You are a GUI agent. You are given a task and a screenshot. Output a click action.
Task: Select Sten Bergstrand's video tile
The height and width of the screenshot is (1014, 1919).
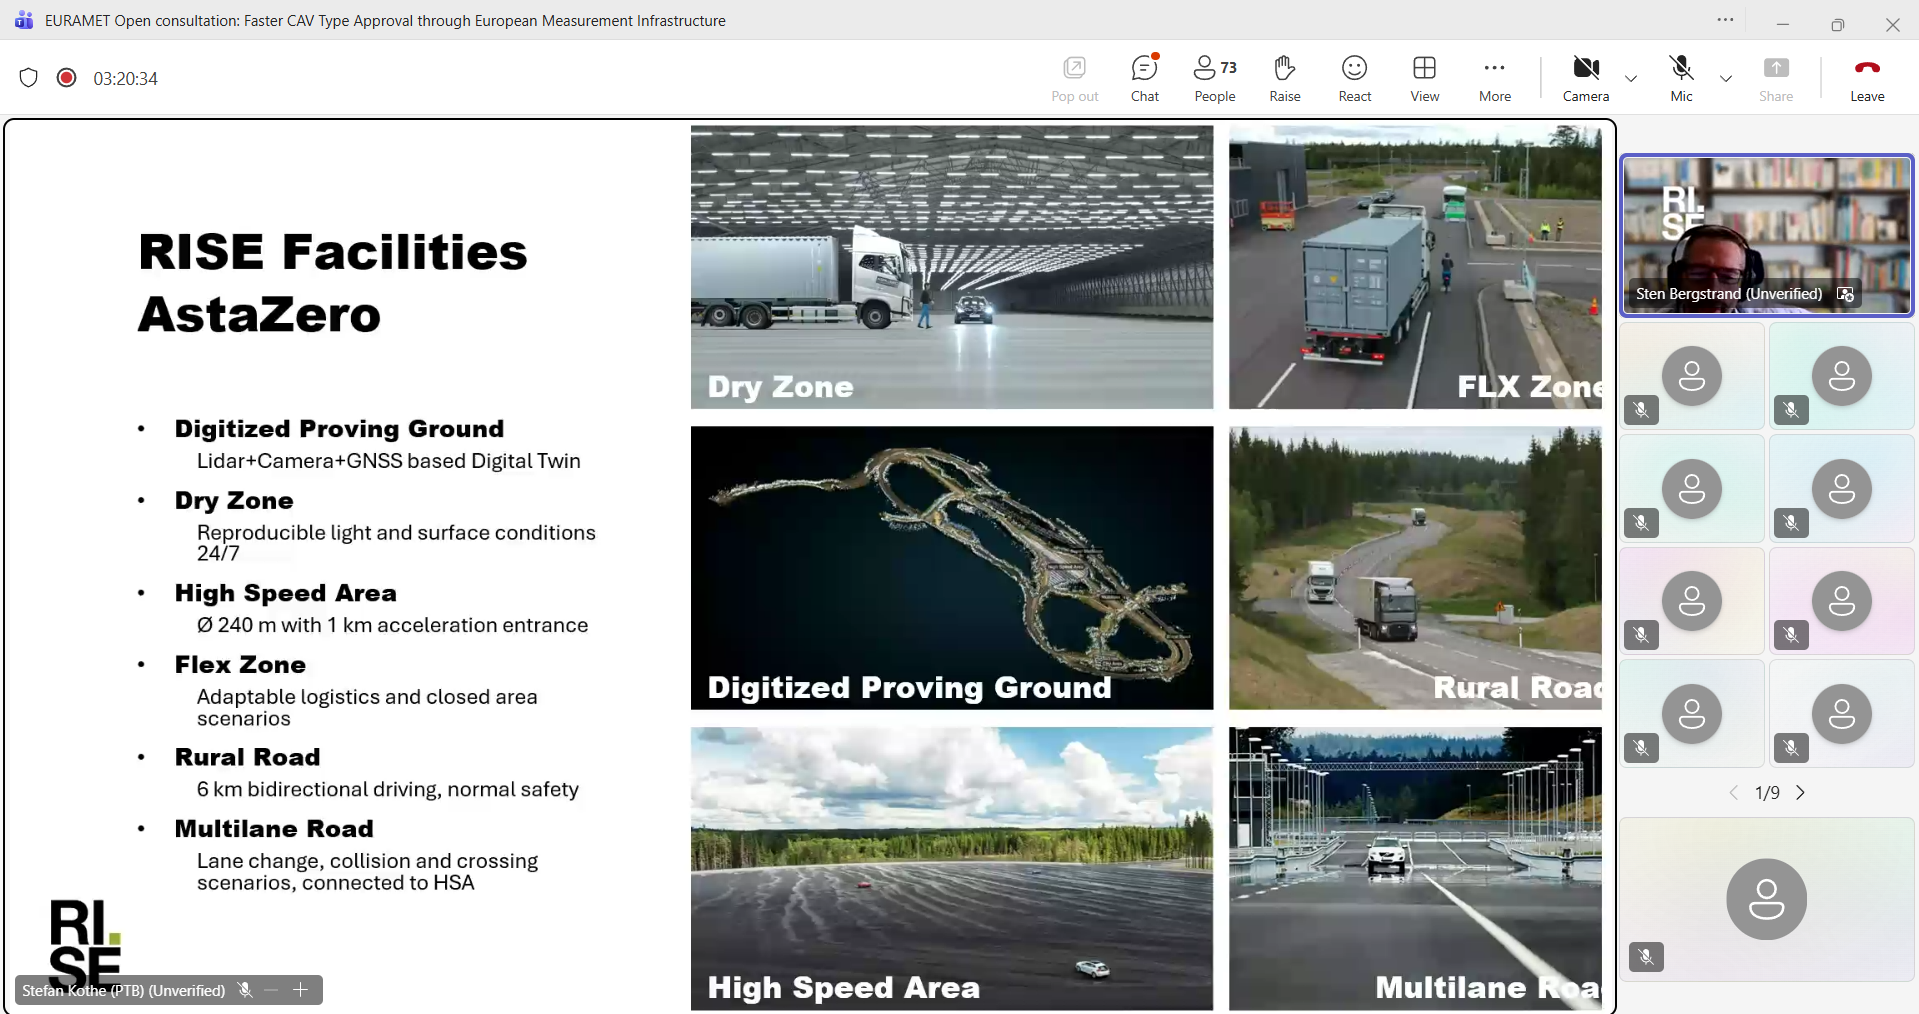[1766, 235]
